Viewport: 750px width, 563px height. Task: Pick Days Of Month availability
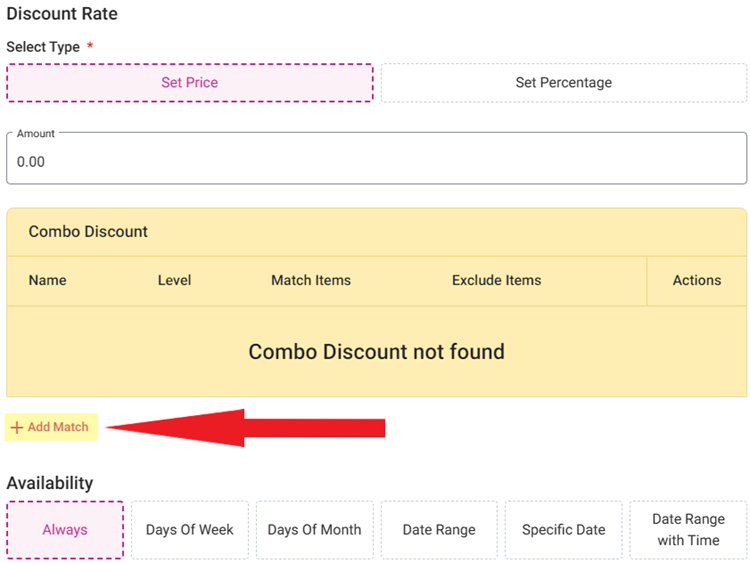pyautogui.click(x=314, y=529)
